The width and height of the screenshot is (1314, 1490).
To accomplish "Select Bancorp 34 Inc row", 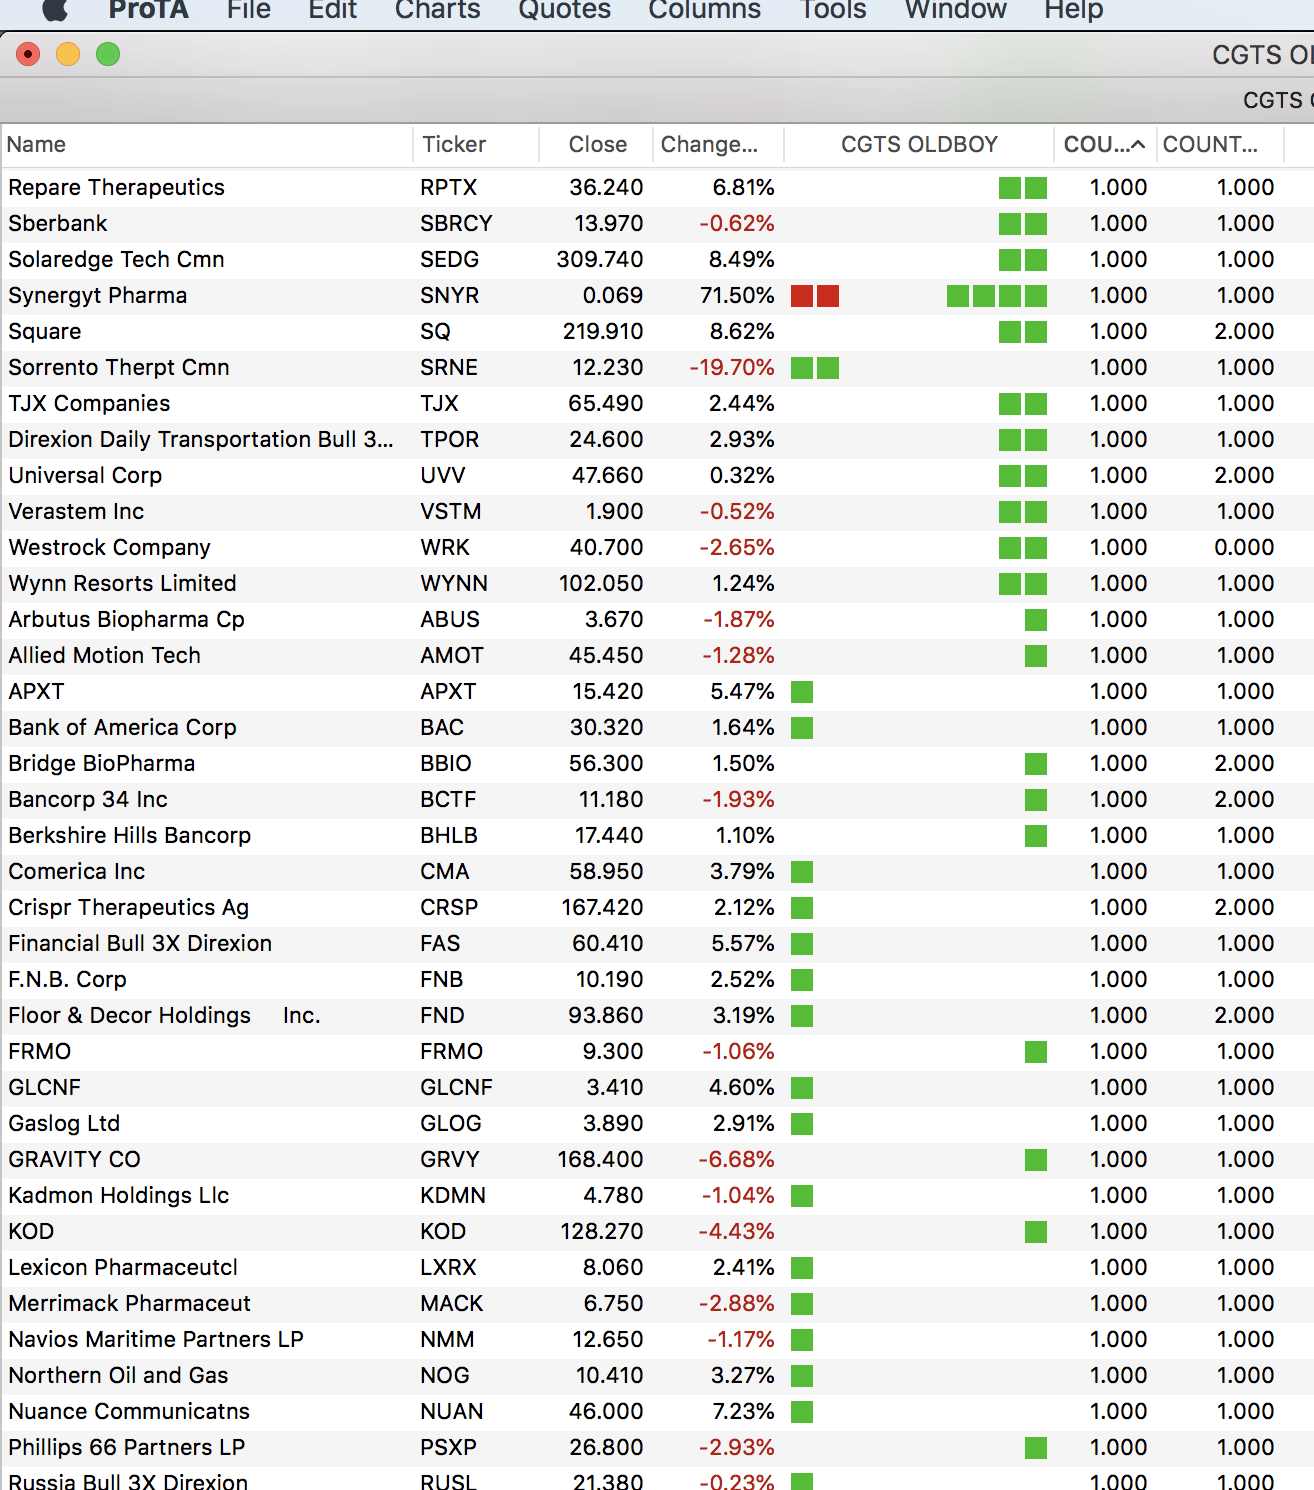I will point(657,800).
